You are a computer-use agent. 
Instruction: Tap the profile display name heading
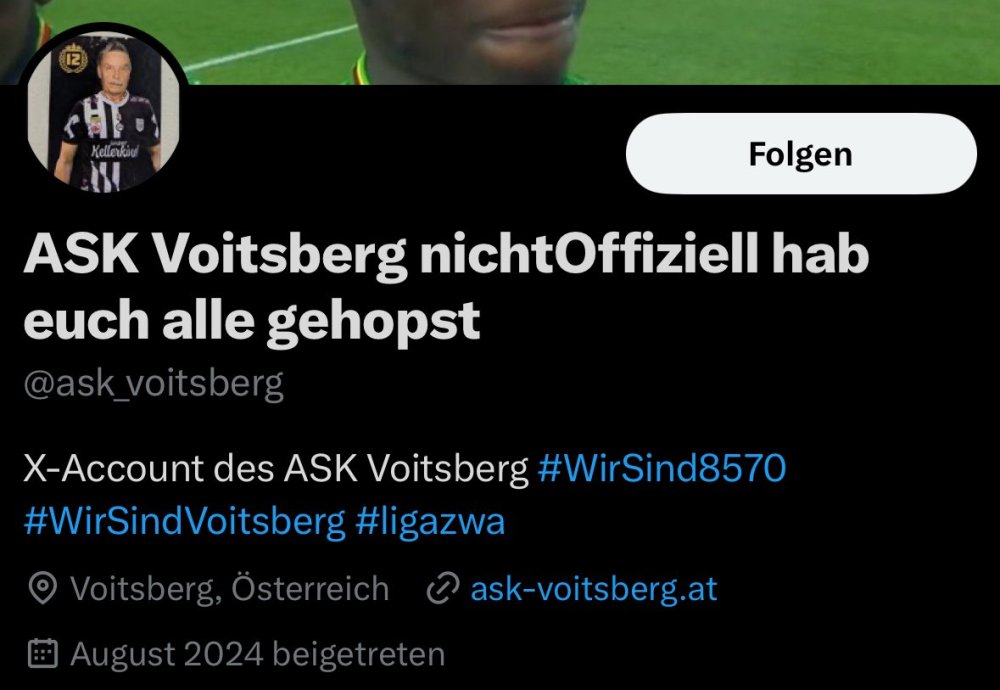pos(446,287)
